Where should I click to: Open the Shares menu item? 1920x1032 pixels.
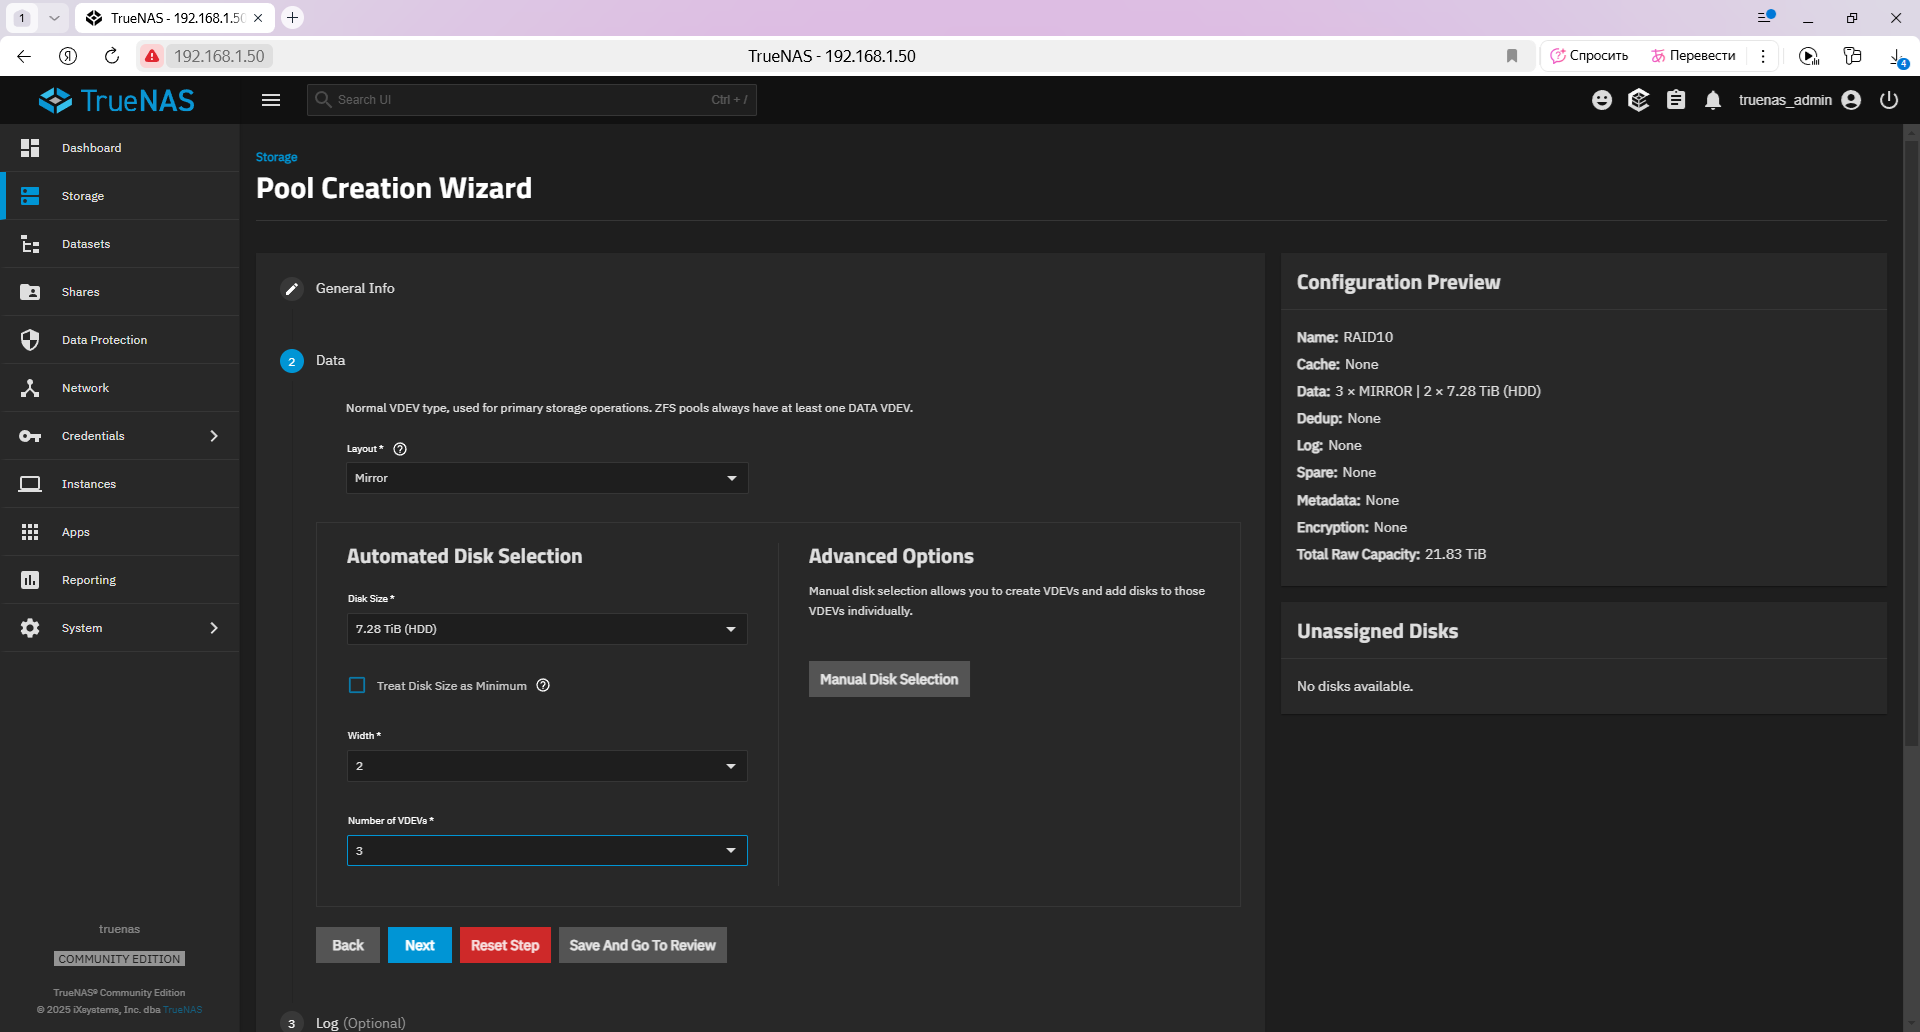(121, 292)
